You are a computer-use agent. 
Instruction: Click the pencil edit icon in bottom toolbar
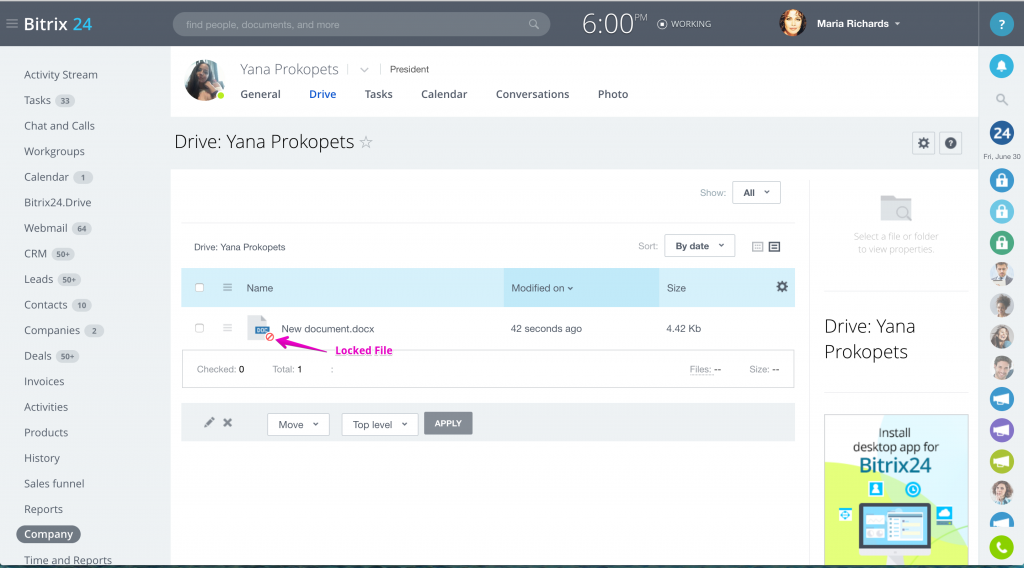point(209,422)
